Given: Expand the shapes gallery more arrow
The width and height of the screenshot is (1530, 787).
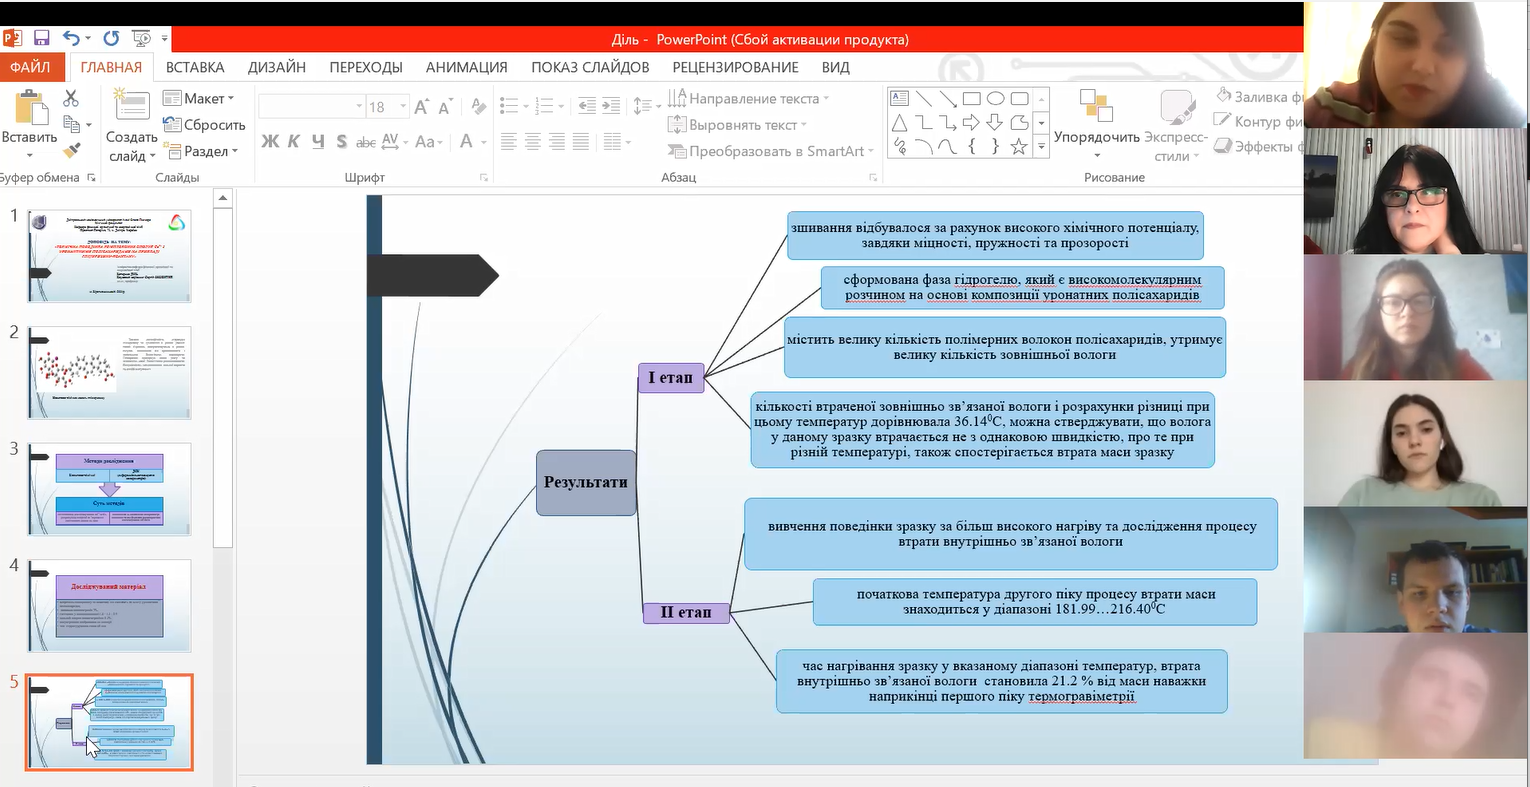Looking at the screenshot, I should coord(1041,147).
